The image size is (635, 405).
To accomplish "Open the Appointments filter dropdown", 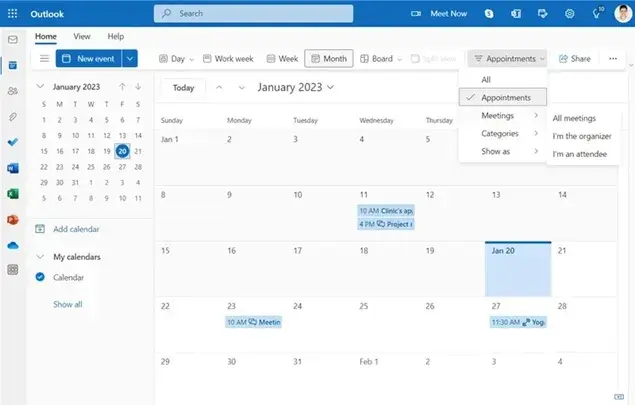I will click(507, 59).
